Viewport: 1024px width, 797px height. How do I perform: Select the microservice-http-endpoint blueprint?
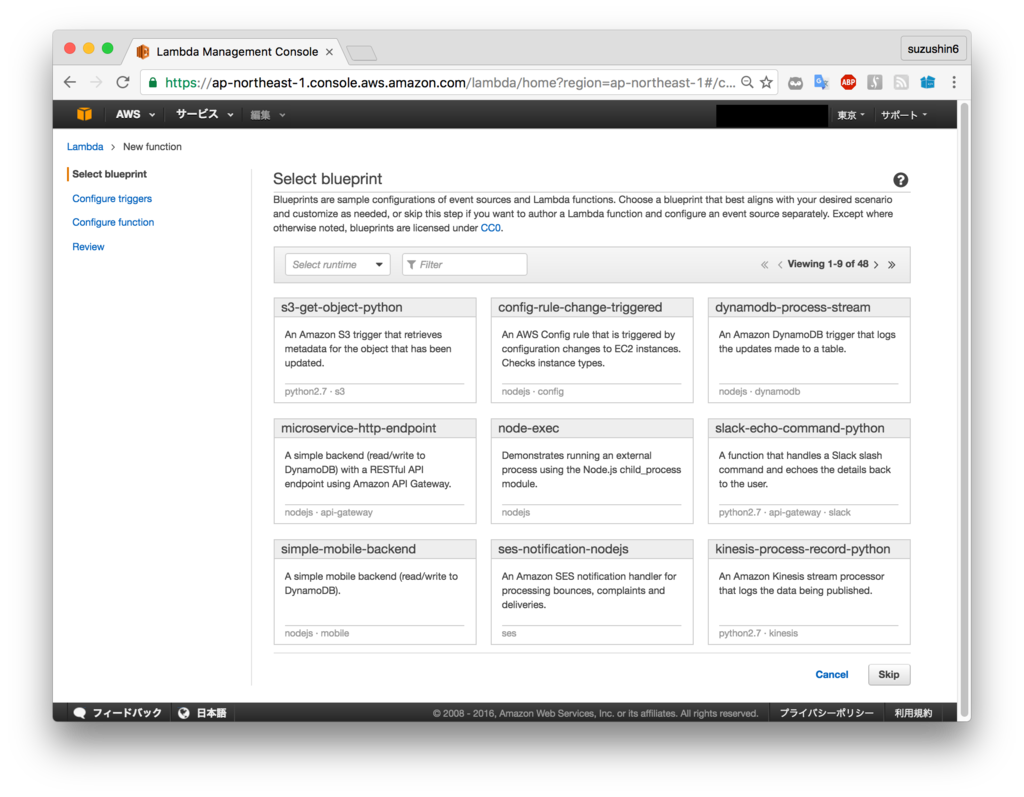(x=375, y=471)
